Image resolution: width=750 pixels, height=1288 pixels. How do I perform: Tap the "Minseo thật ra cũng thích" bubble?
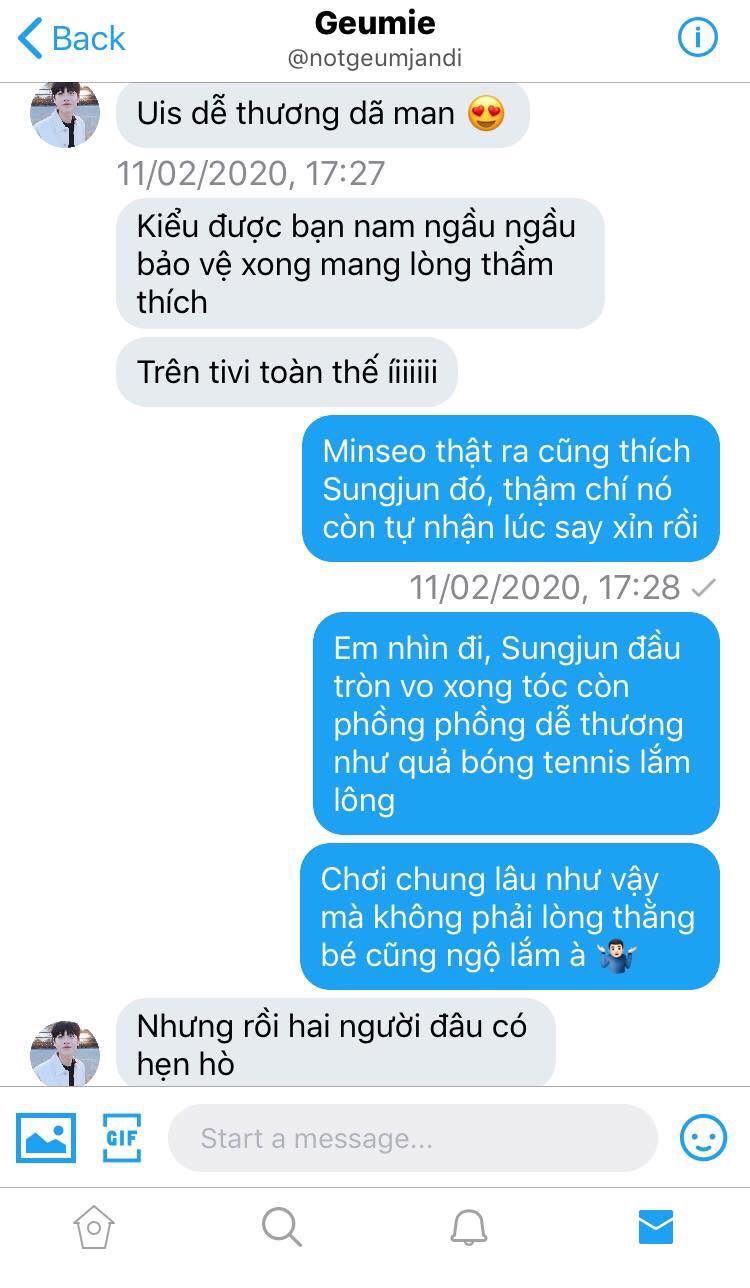511,488
